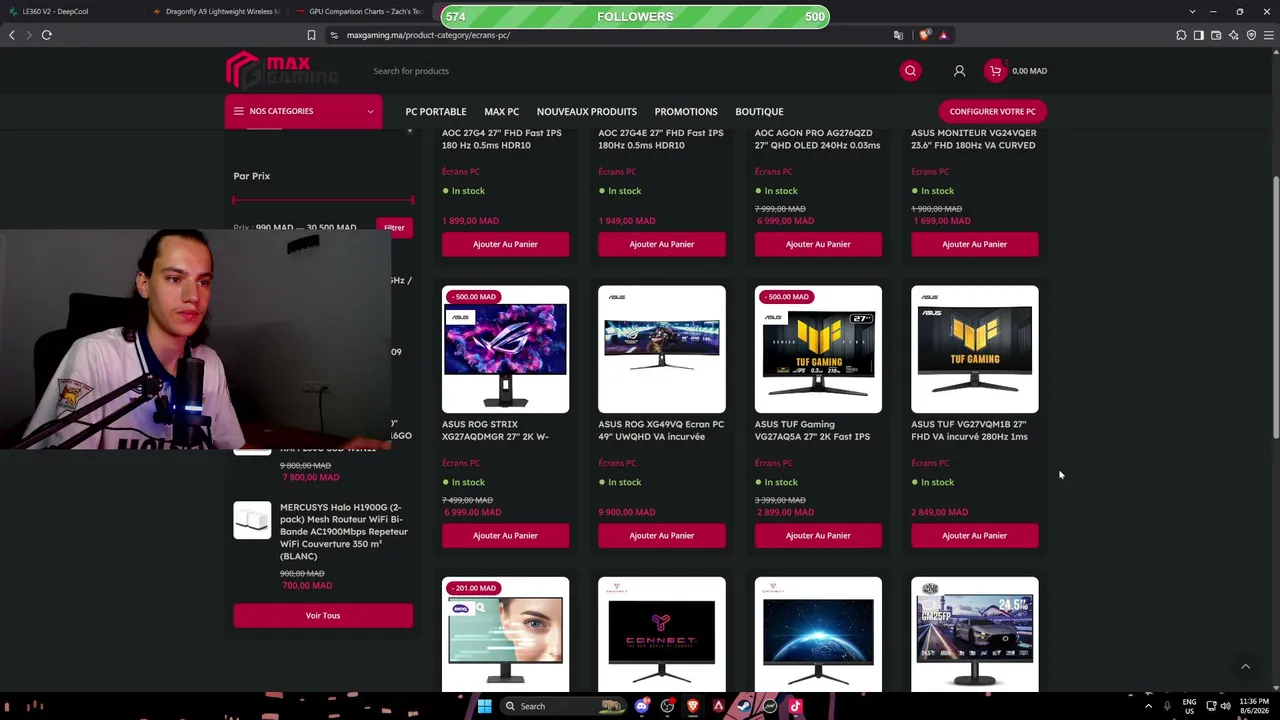Click Voir Tous button in sidebar

(323, 616)
